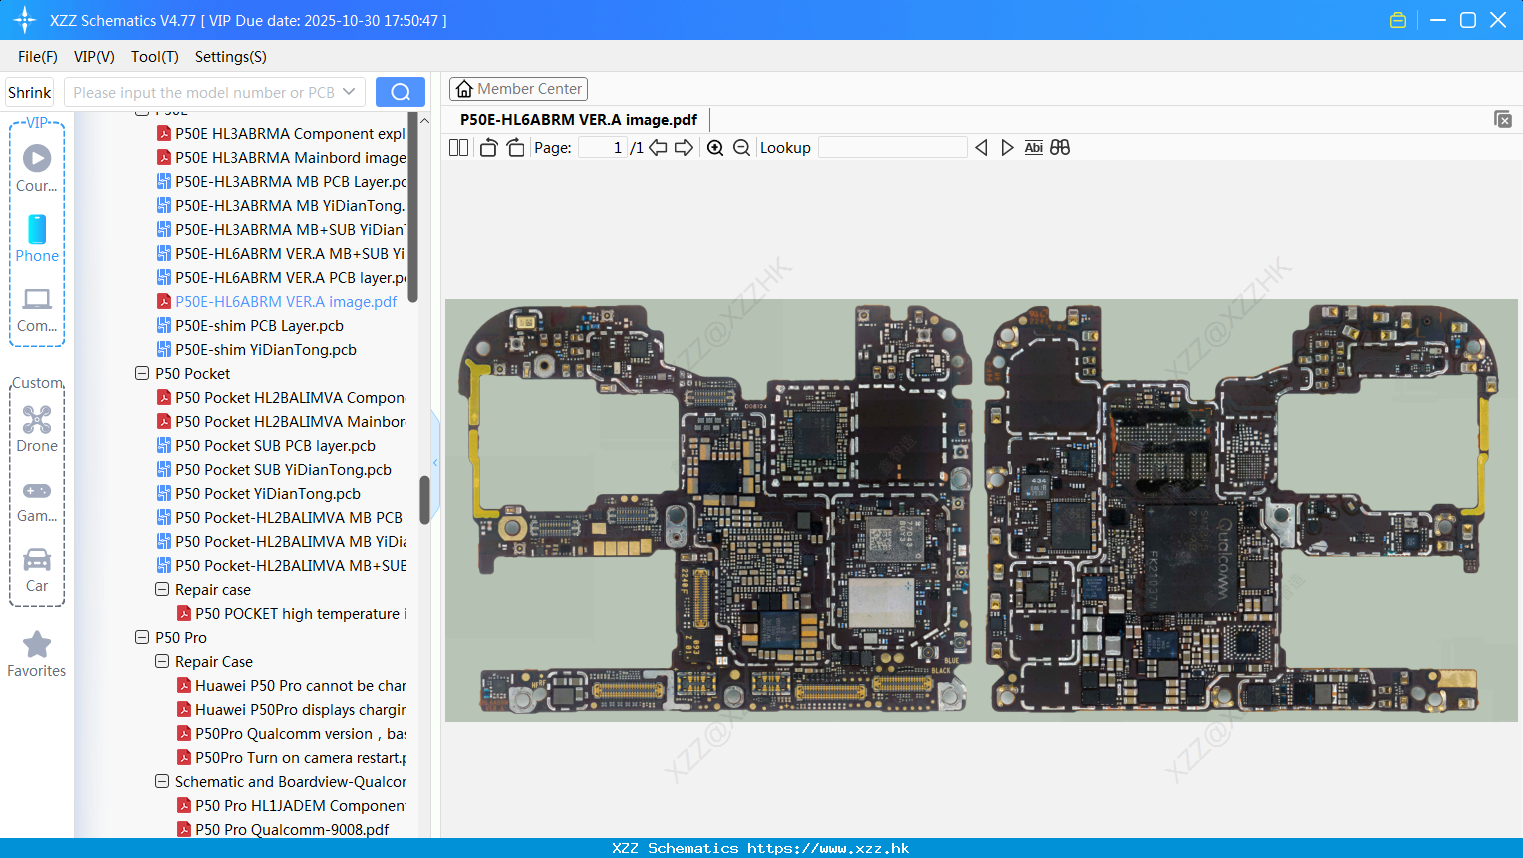
Task: Collapse Schematic and Boardview-Qualcomm folder
Action: pos(162,781)
